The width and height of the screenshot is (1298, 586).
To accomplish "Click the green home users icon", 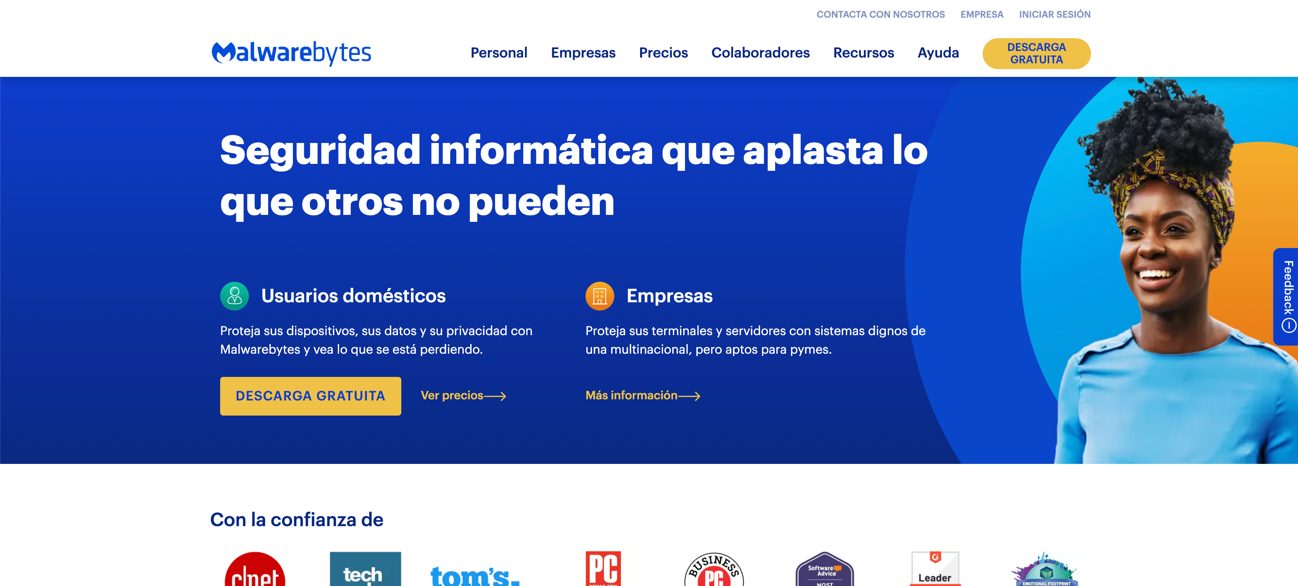I will pos(234,296).
